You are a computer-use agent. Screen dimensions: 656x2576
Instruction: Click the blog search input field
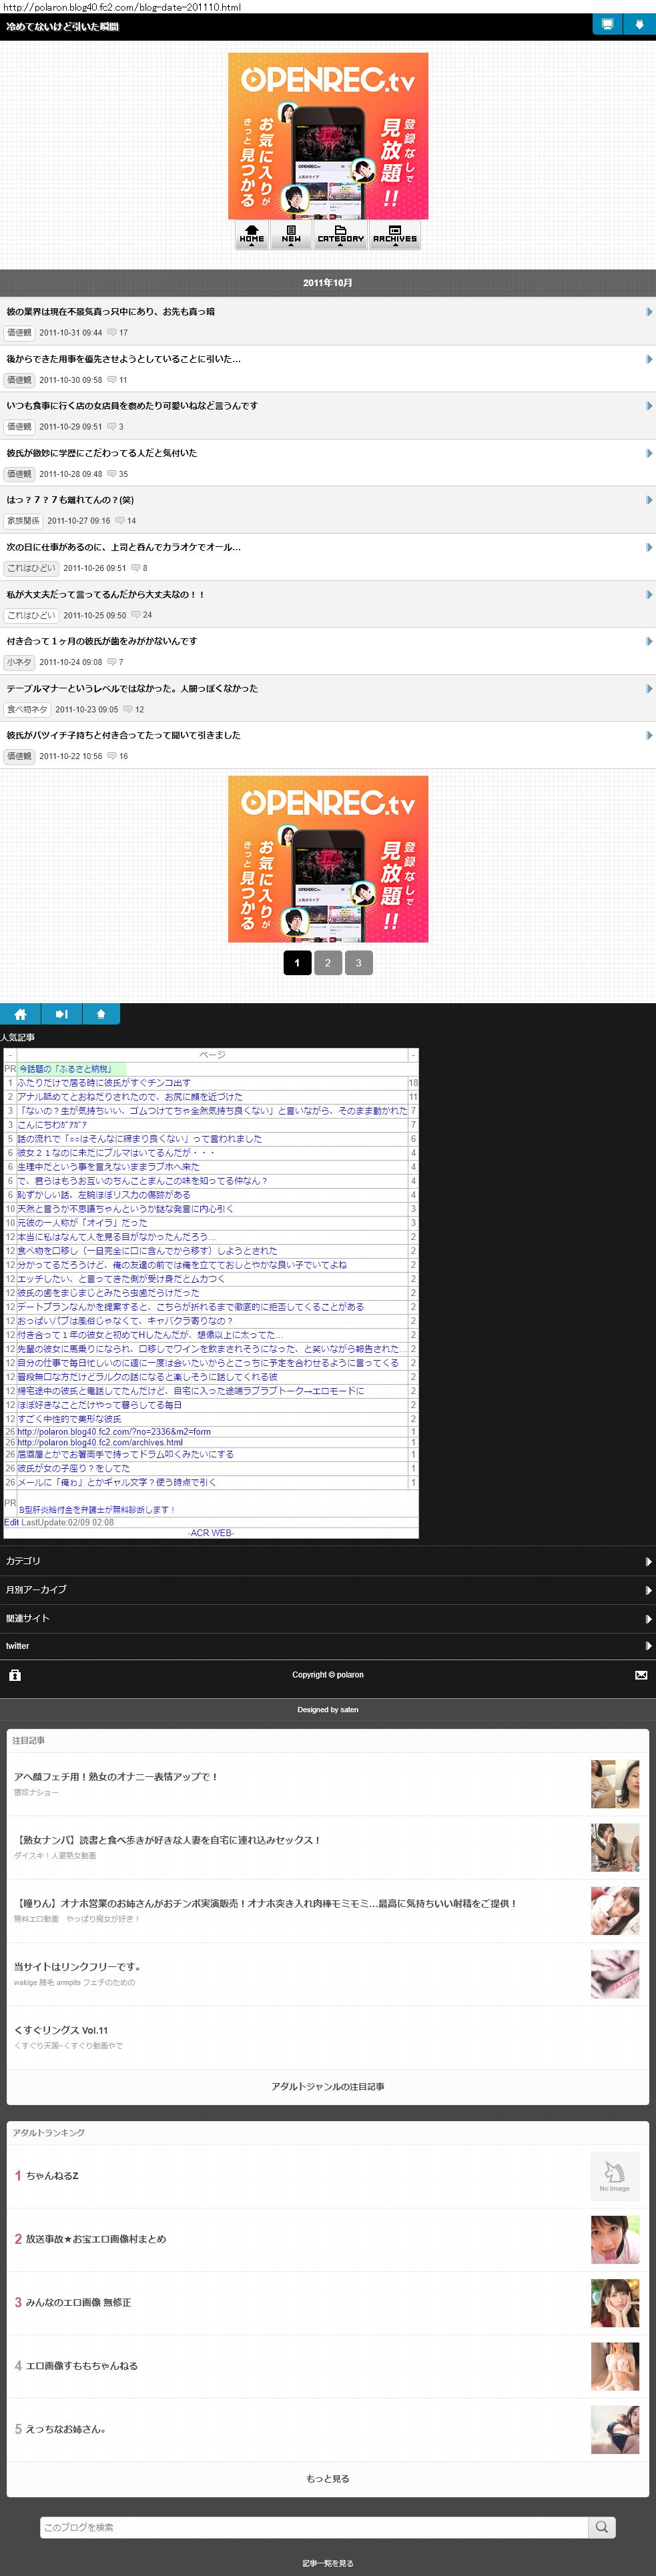[313, 2527]
